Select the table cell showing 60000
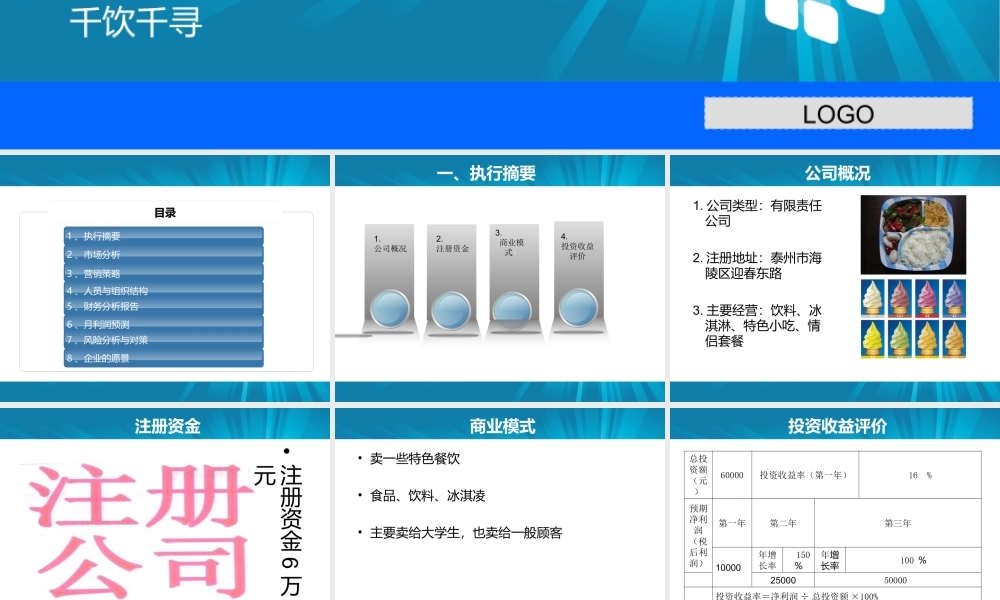Viewport: 1000px width, 600px height. 730,475
